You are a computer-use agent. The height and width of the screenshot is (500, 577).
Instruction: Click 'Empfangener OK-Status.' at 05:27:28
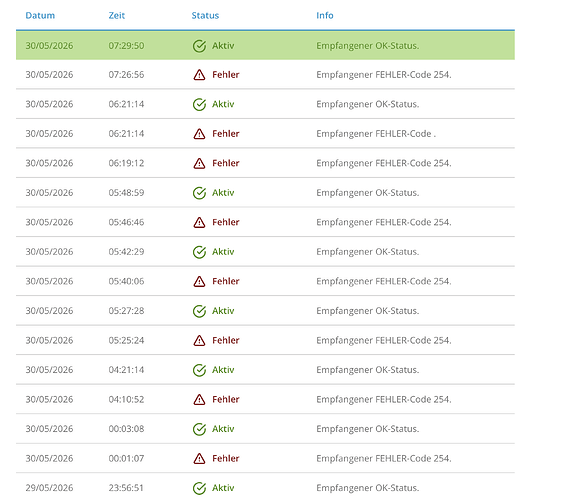[x=368, y=311]
